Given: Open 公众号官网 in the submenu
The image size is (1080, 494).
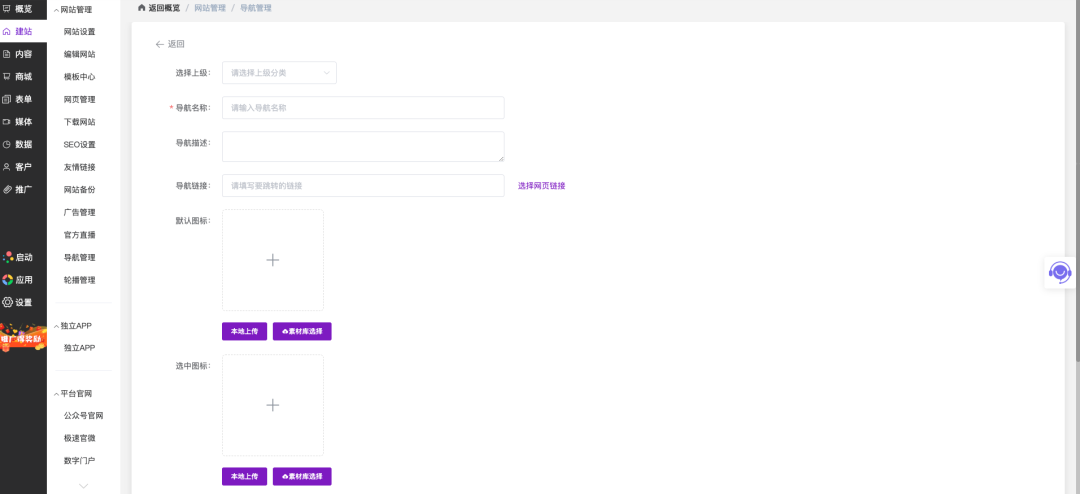Looking at the screenshot, I should 83,415.
